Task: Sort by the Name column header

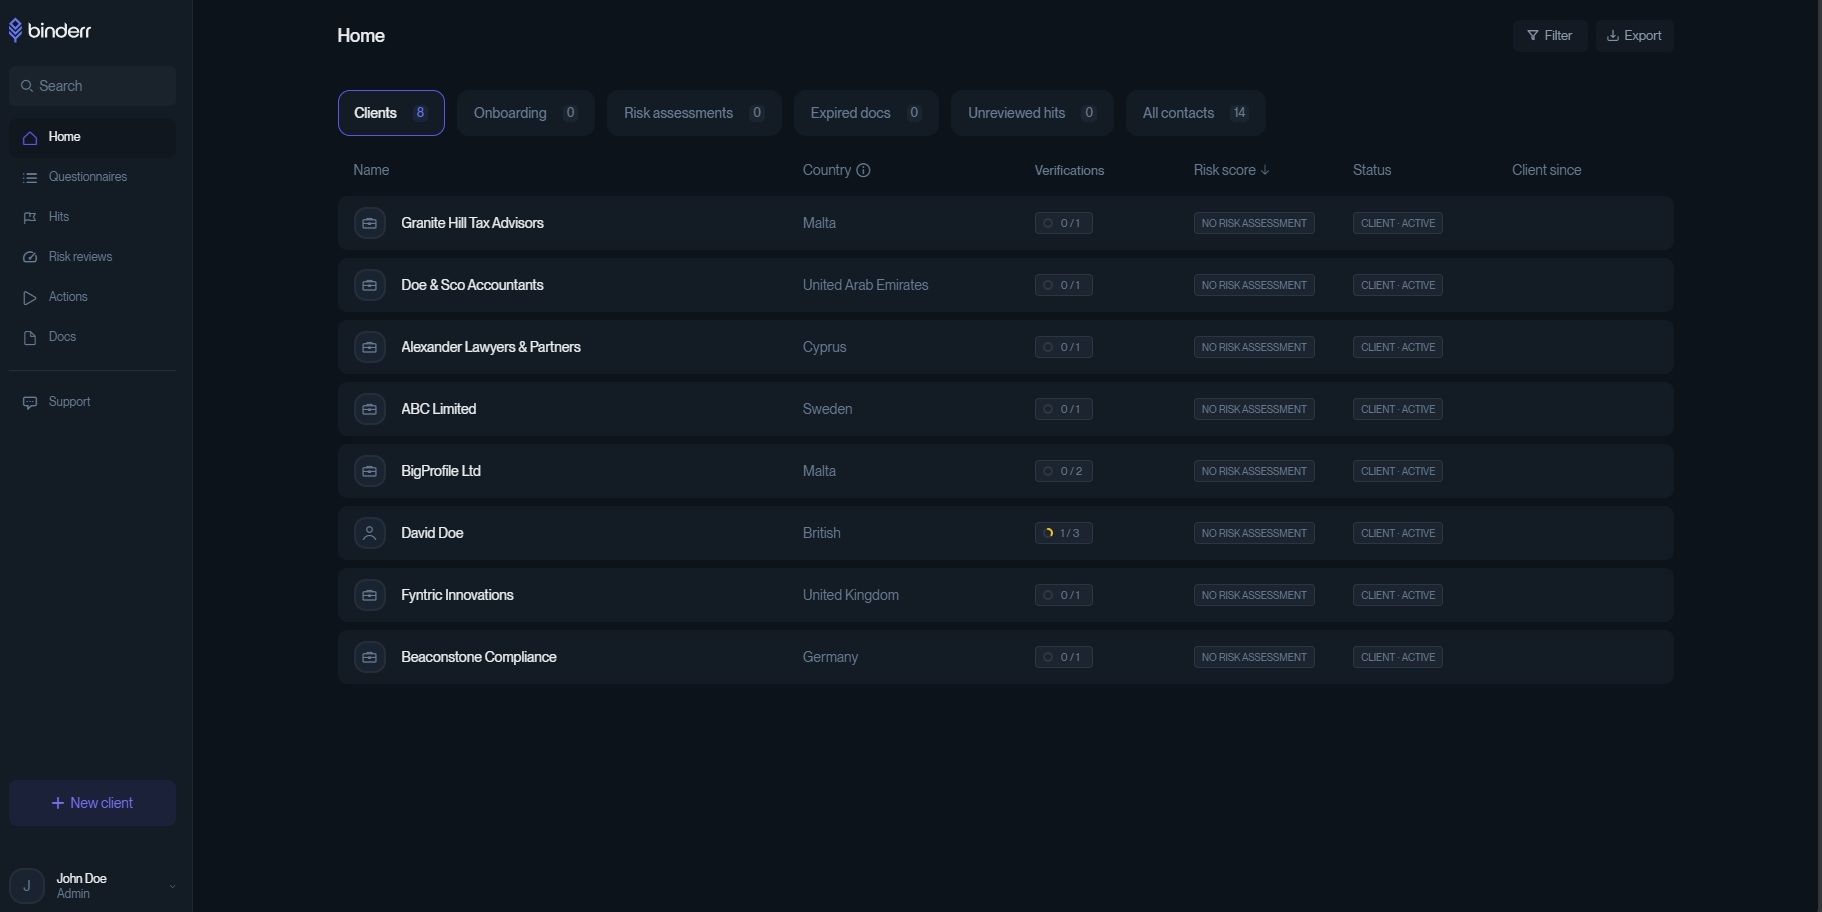Action: tap(371, 170)
